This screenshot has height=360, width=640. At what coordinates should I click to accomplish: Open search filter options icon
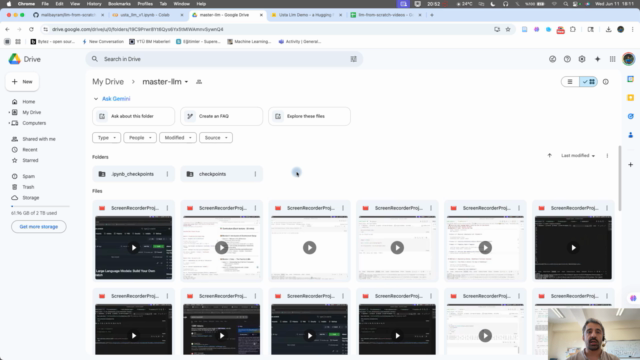pyautogui.click(x=353, y=59)
